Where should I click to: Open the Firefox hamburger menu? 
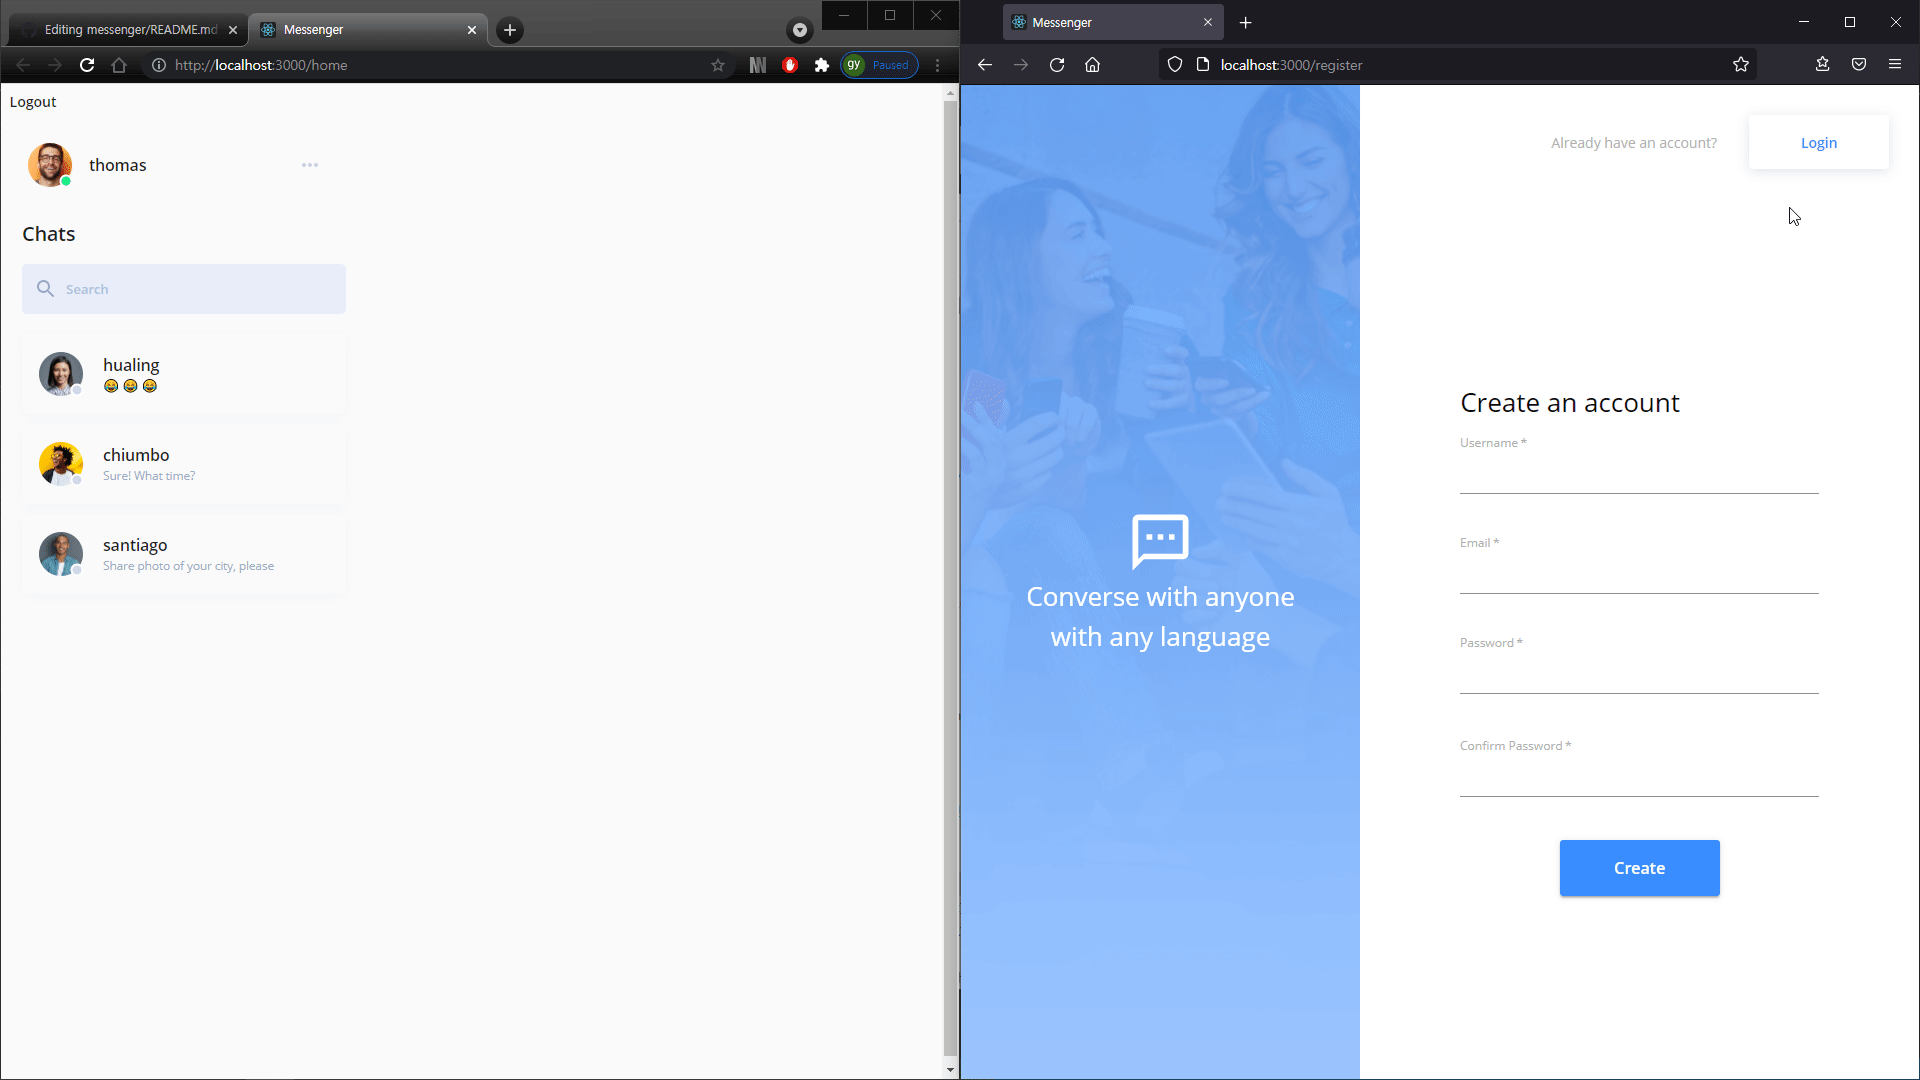pos(1896,64)
